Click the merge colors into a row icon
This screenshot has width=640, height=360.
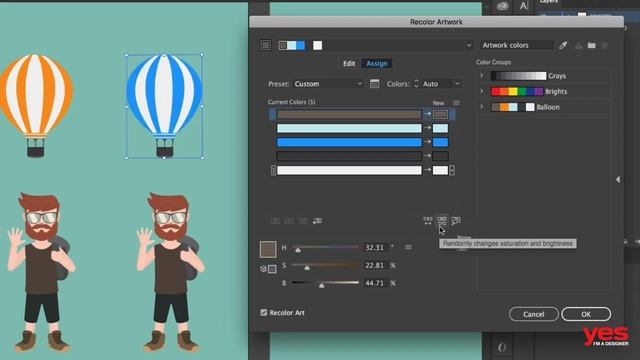[x=275, y=221]
